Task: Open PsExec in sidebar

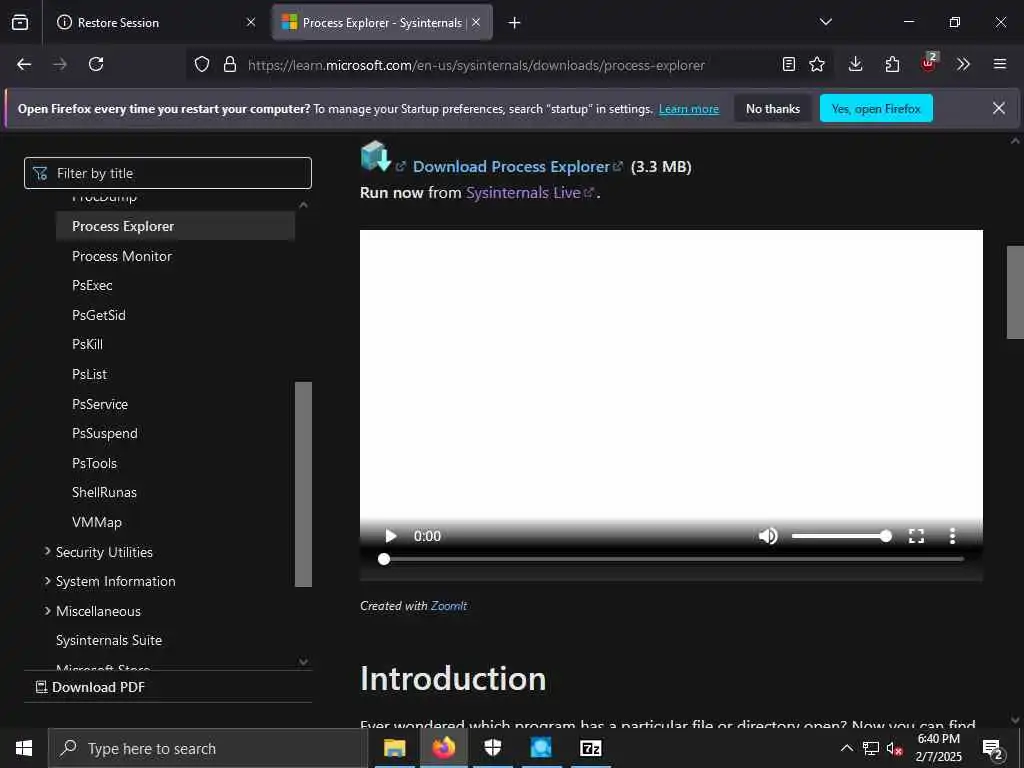Action: coord(92,285)
